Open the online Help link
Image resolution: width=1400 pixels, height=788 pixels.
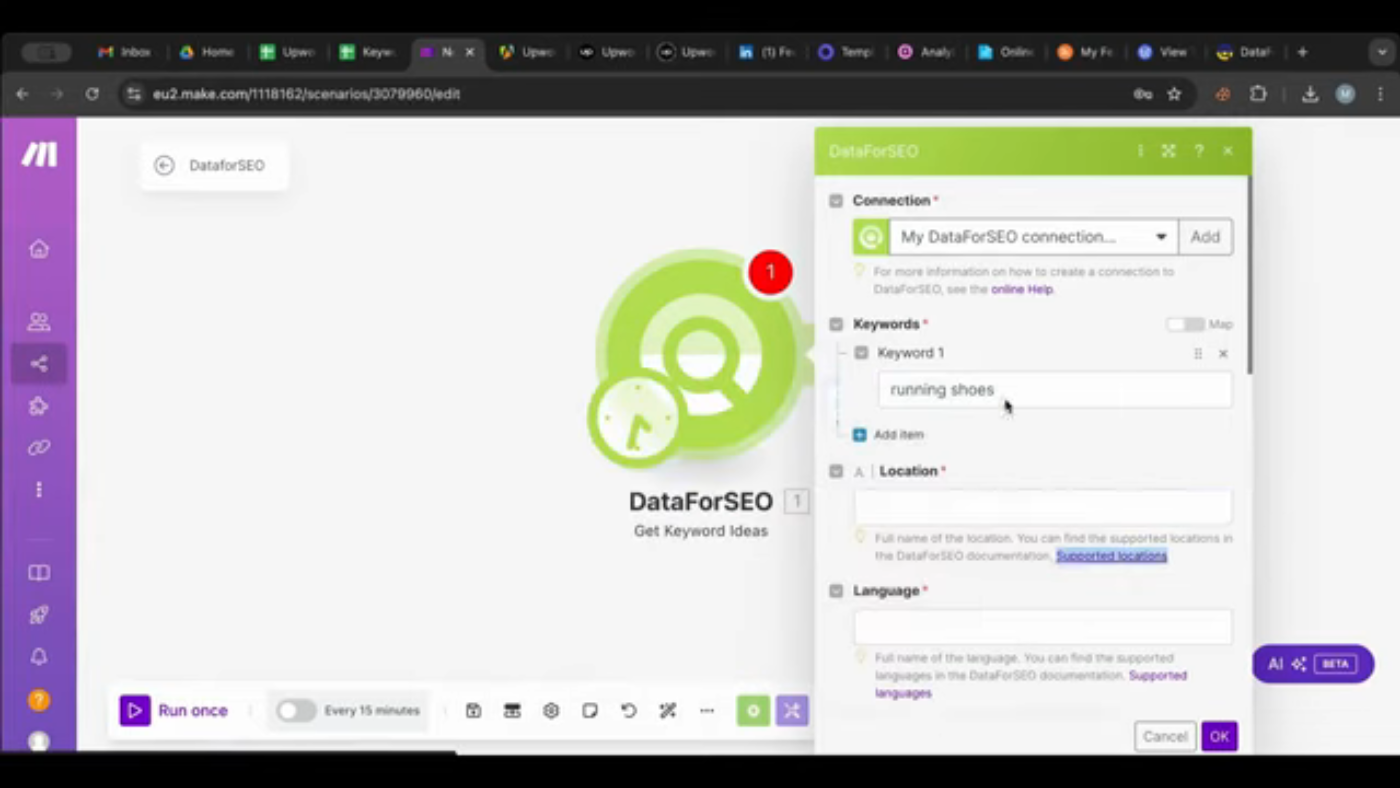[1022, 290]
